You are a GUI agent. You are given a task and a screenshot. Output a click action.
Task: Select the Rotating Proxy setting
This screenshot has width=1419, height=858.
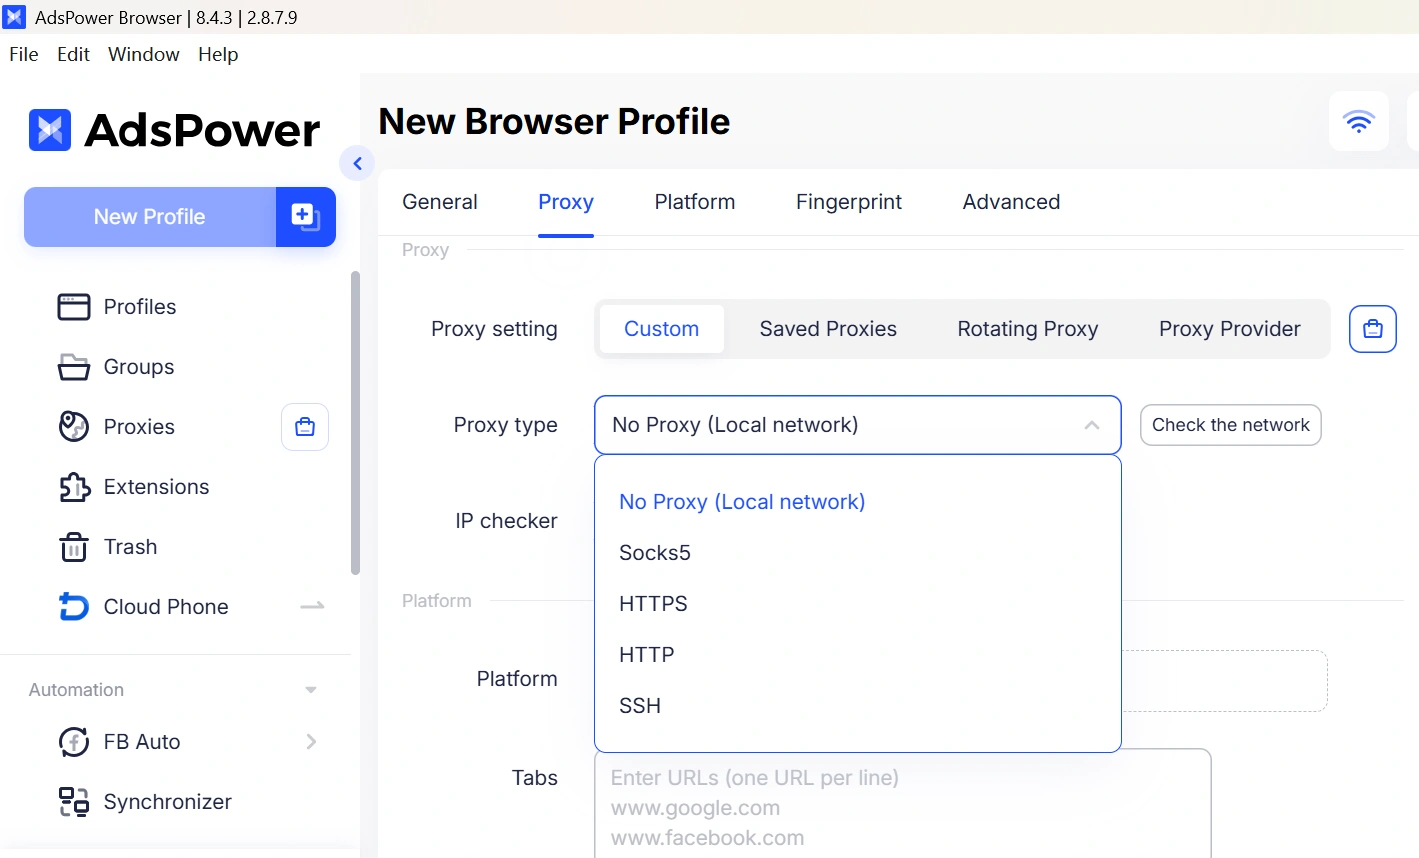click(1028, 329)
